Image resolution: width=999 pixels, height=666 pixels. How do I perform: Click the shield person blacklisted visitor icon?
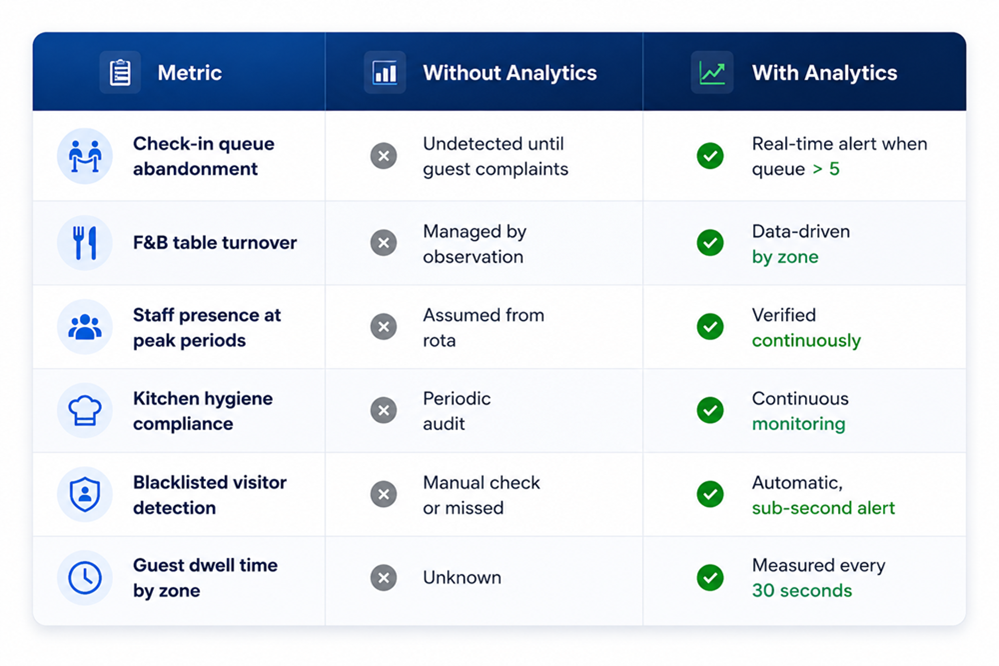tap(85, 495)
